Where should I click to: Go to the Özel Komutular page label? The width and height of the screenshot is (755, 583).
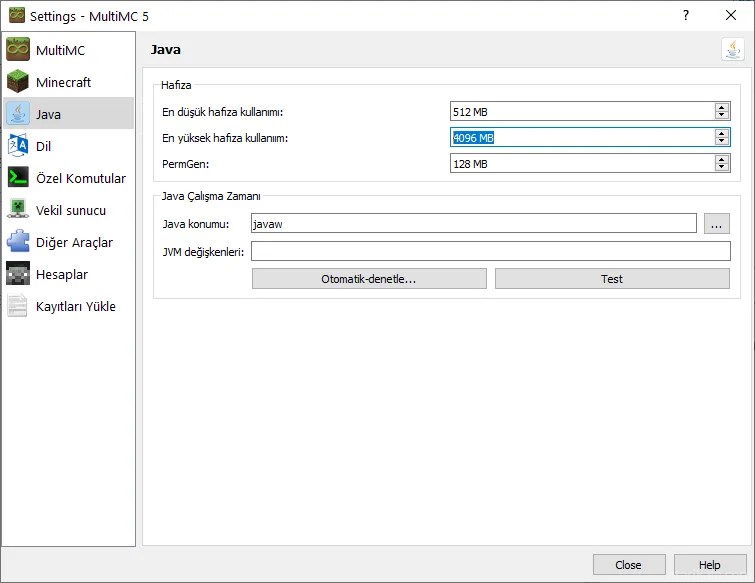pos(81,178)
